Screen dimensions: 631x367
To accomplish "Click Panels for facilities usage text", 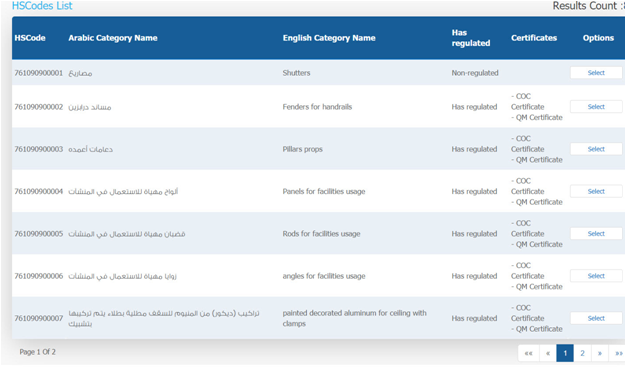I will click(324, 191).
